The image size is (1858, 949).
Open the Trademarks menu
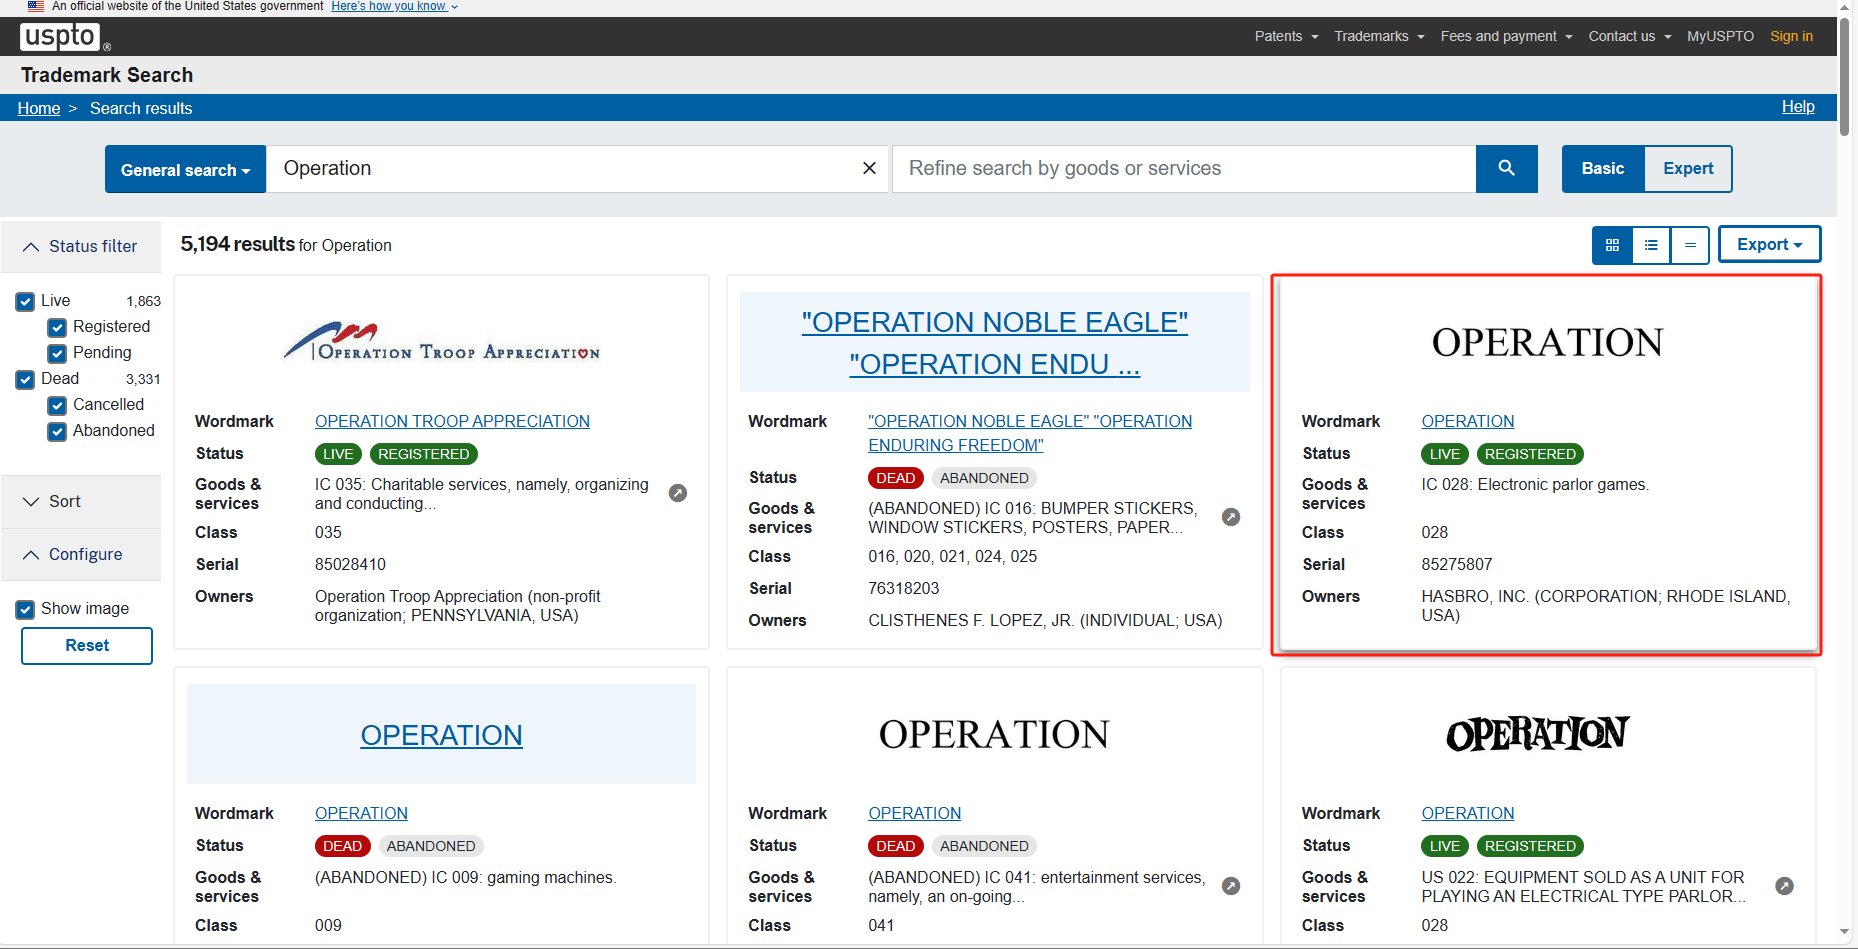coord(1379,36)
